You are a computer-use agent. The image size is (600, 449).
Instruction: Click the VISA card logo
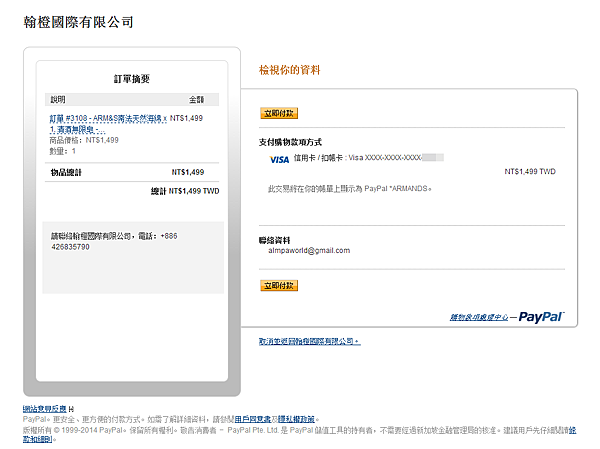coord(279,160)
